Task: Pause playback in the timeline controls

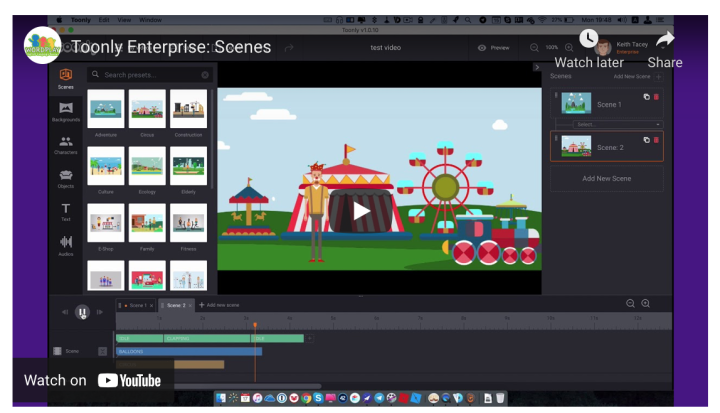Action: tap(82, 312)
